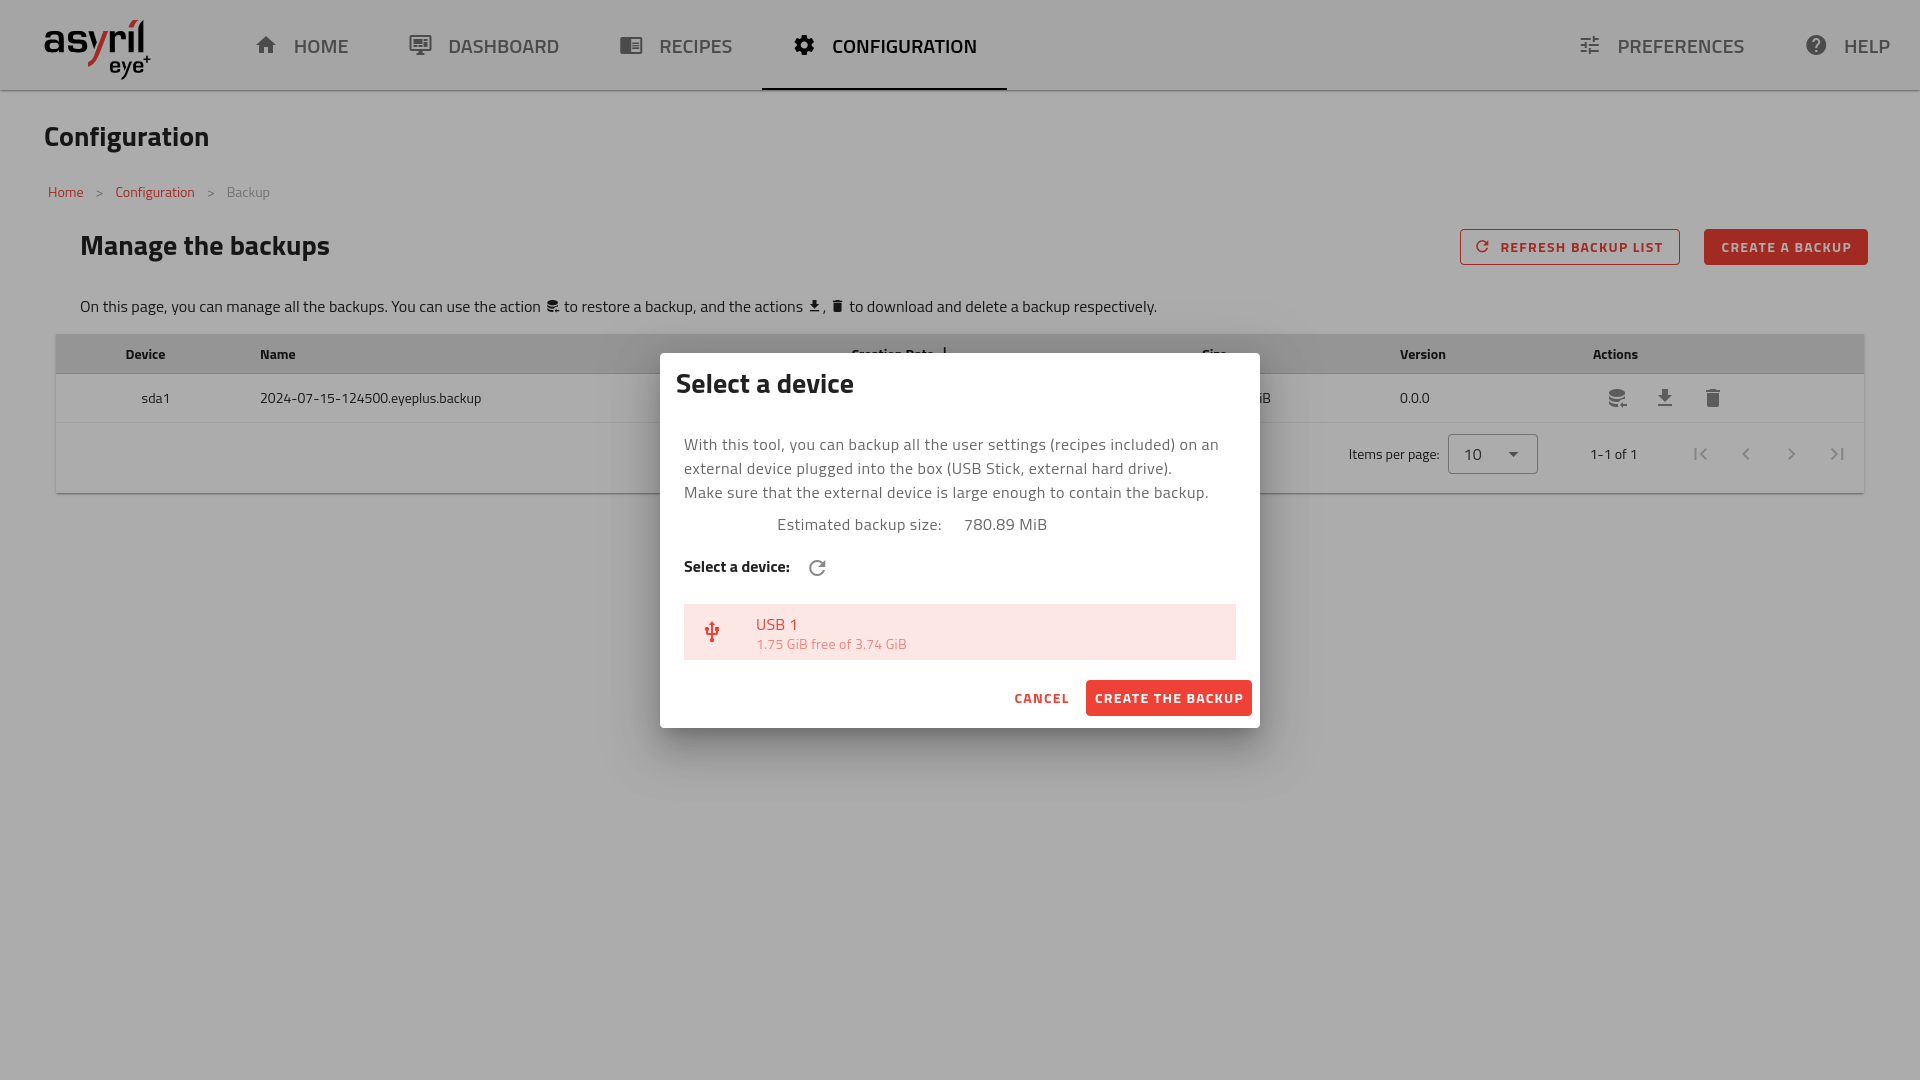Select the USB 1 device entry
This screenshot has height=1080, width=1920.
click(x=959, y=632)
